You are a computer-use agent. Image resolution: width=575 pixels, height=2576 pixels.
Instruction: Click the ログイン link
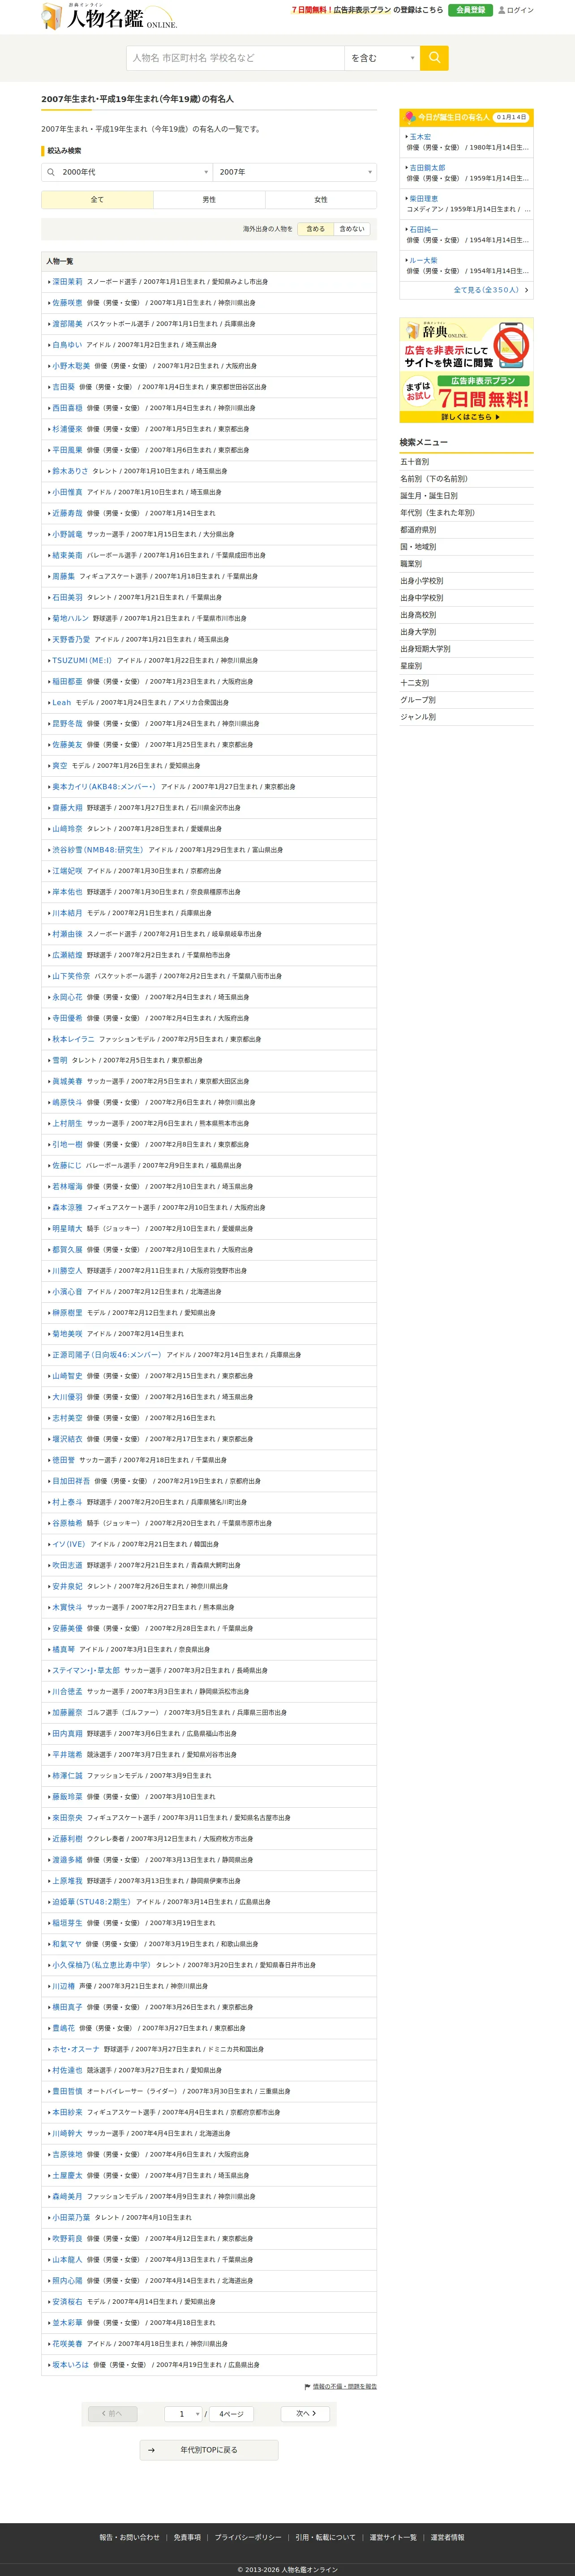[x=520, y=10]
